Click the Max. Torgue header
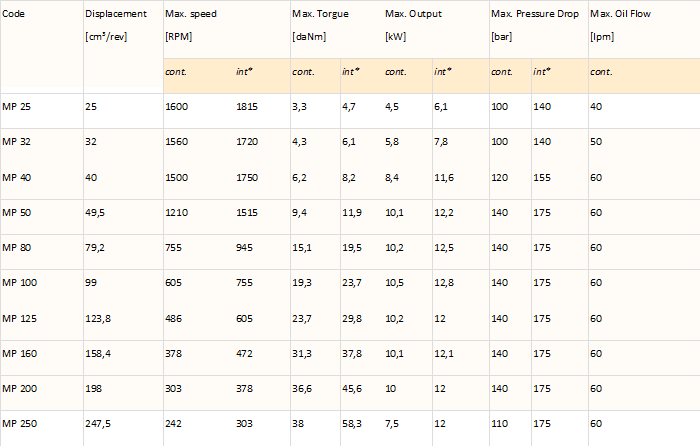This screenshot has height=446, width=700. pos(321,14)
